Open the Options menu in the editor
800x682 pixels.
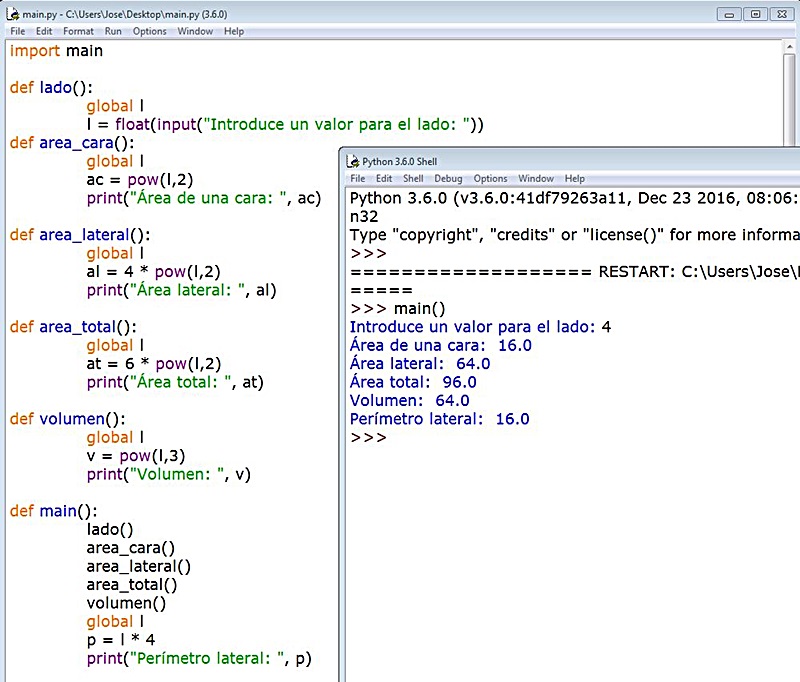149,31
